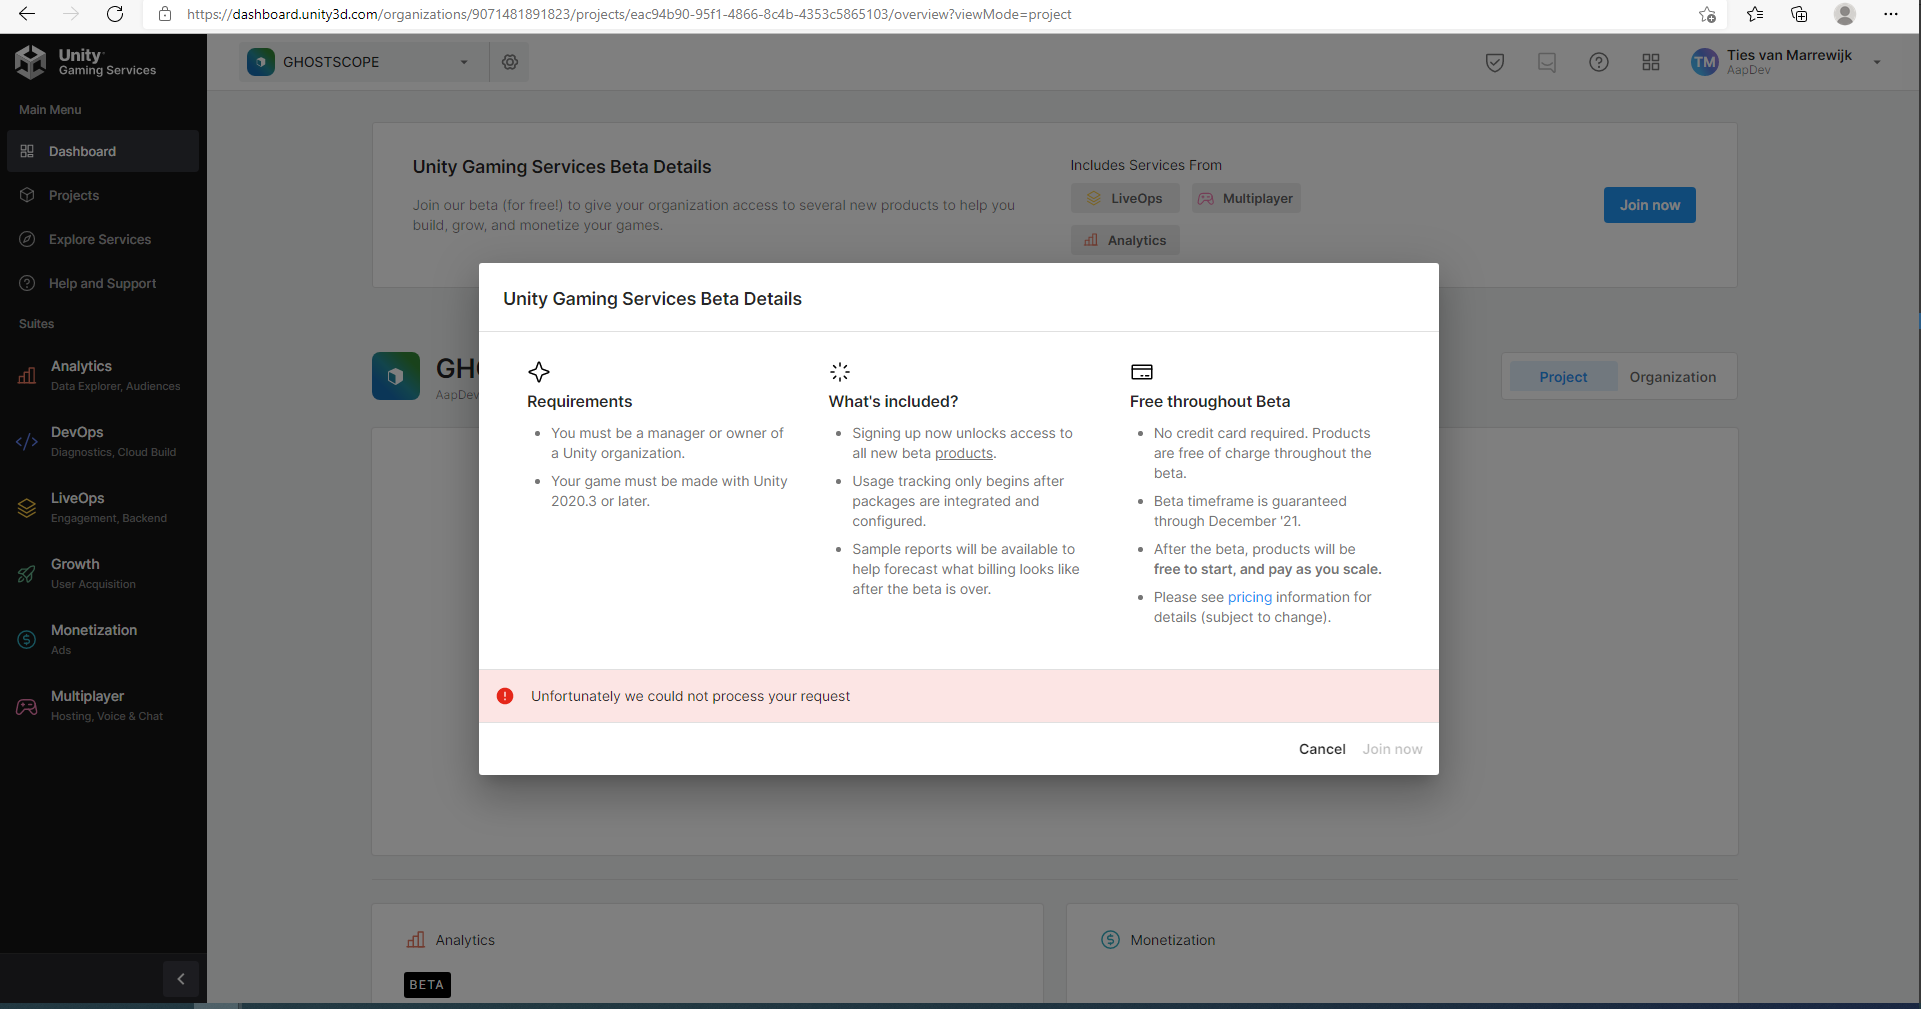Open the LiveOps suite in sidebar
This screenshot has height=1009, width=1921.
click(103, 507)
